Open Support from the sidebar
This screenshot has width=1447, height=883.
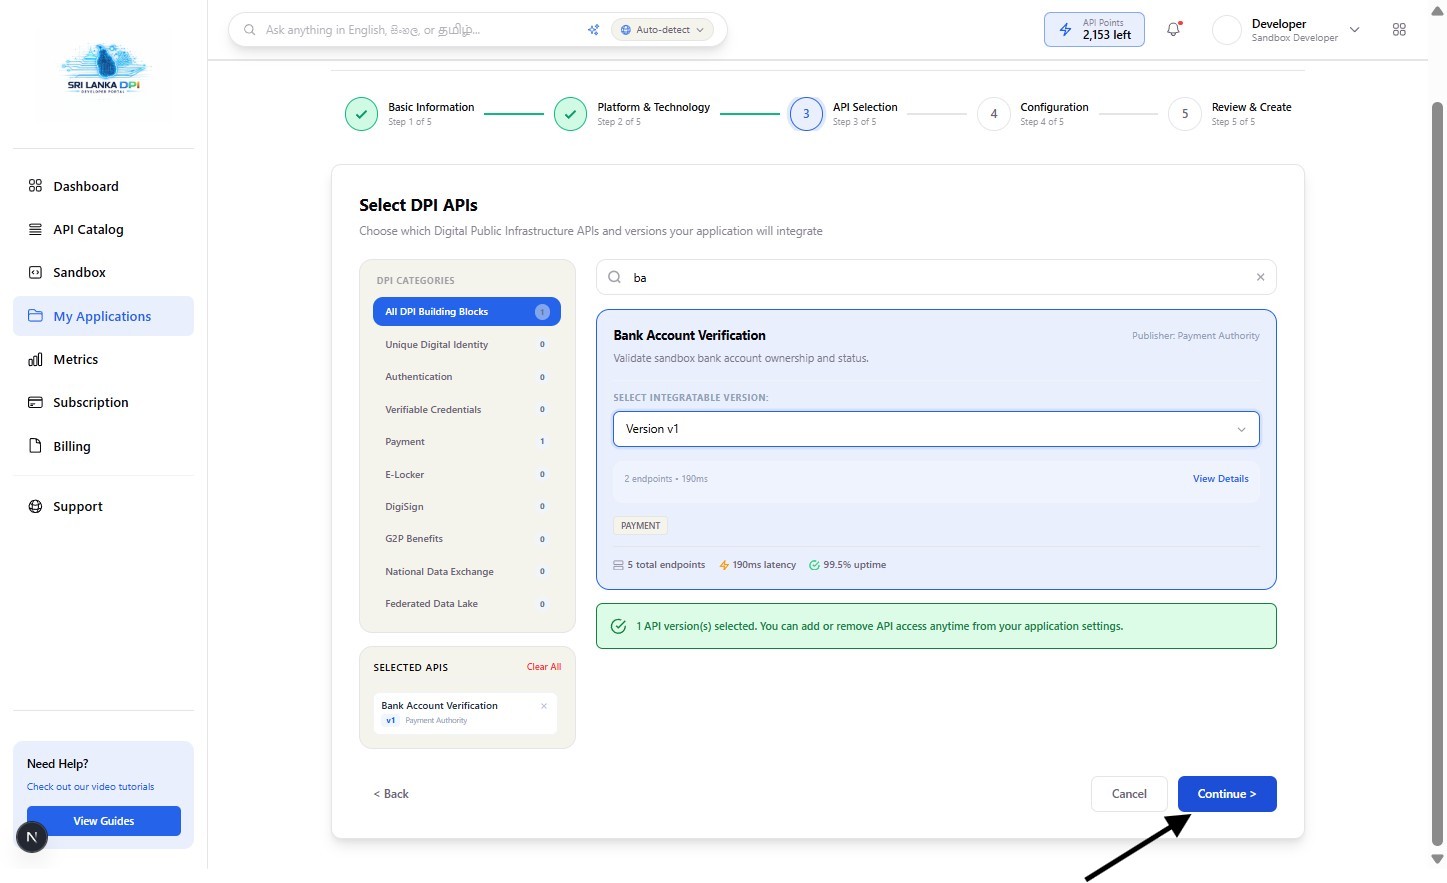click(103, 506)
